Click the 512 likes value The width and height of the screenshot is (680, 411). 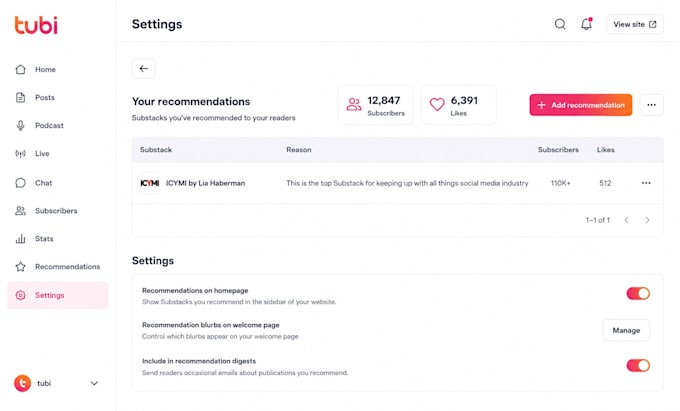point(605,183)
